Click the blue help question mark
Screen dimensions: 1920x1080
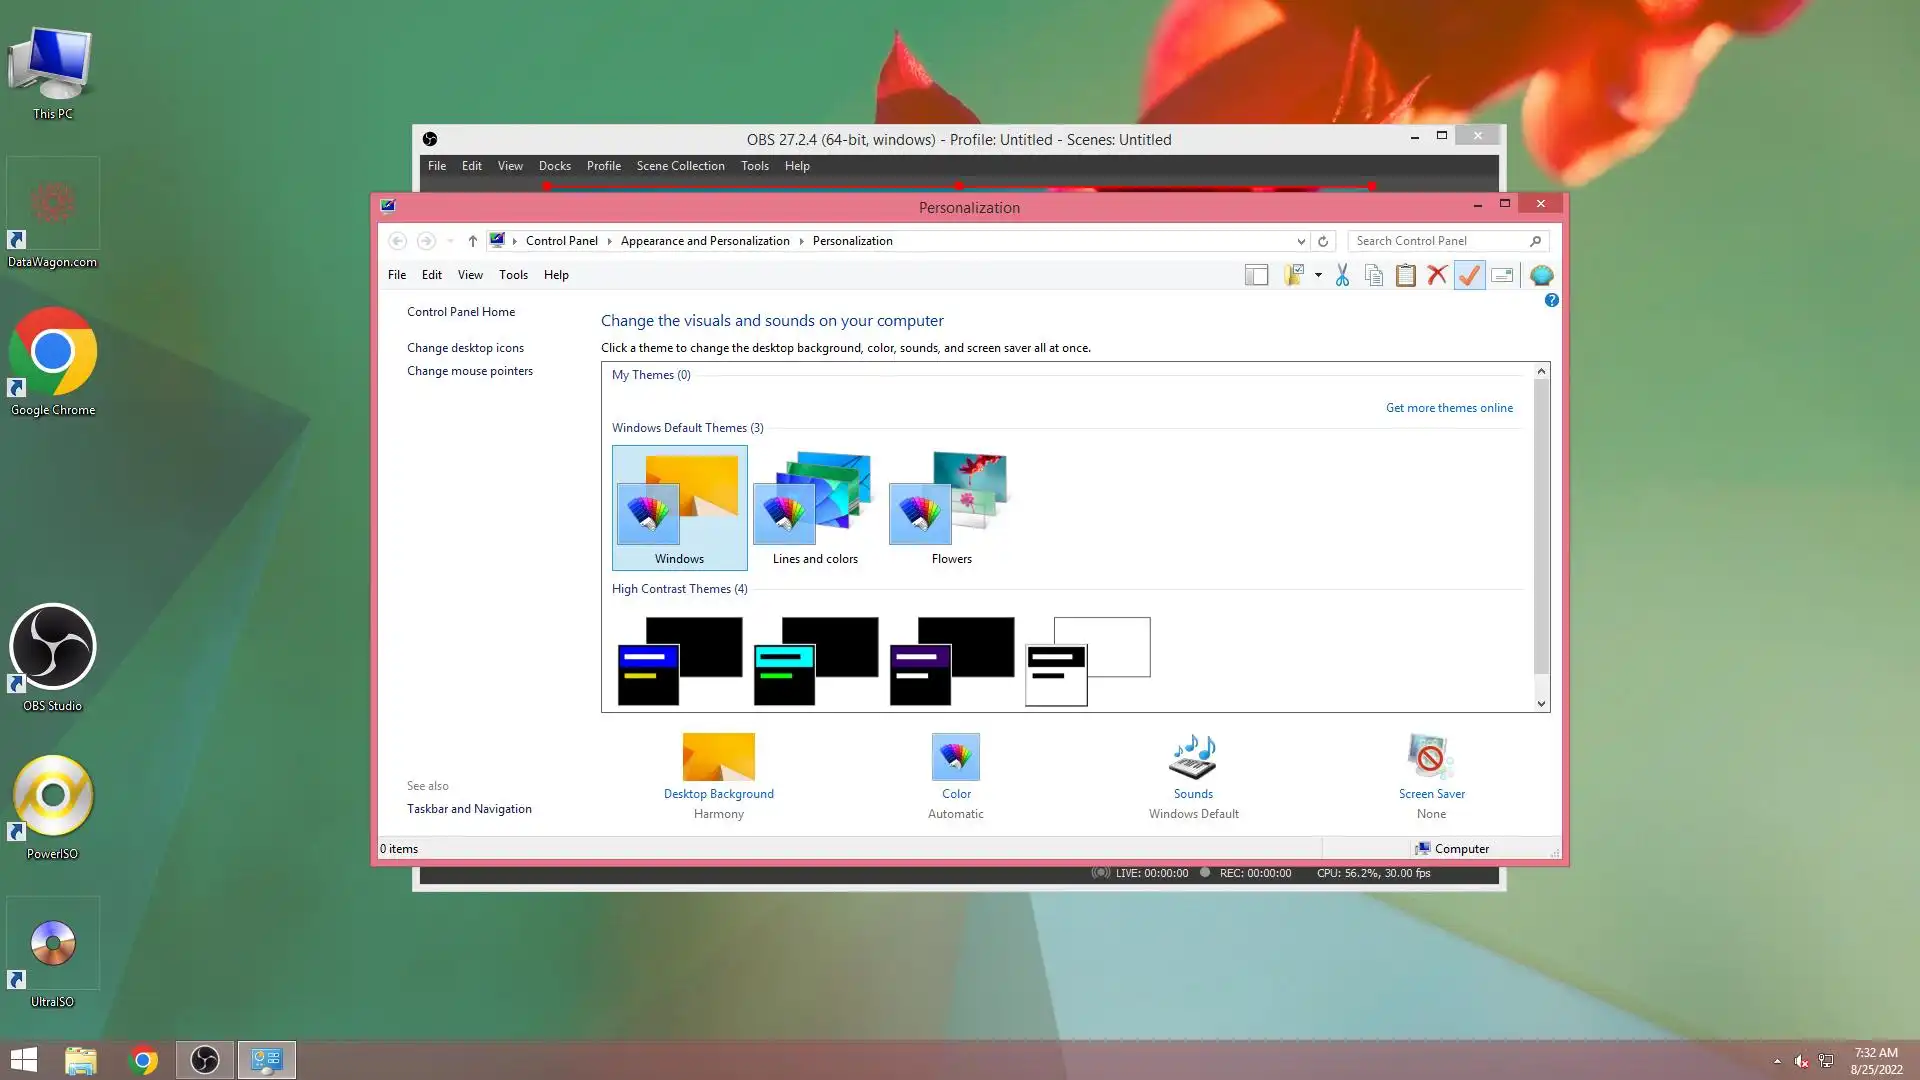pos(1551,300)
